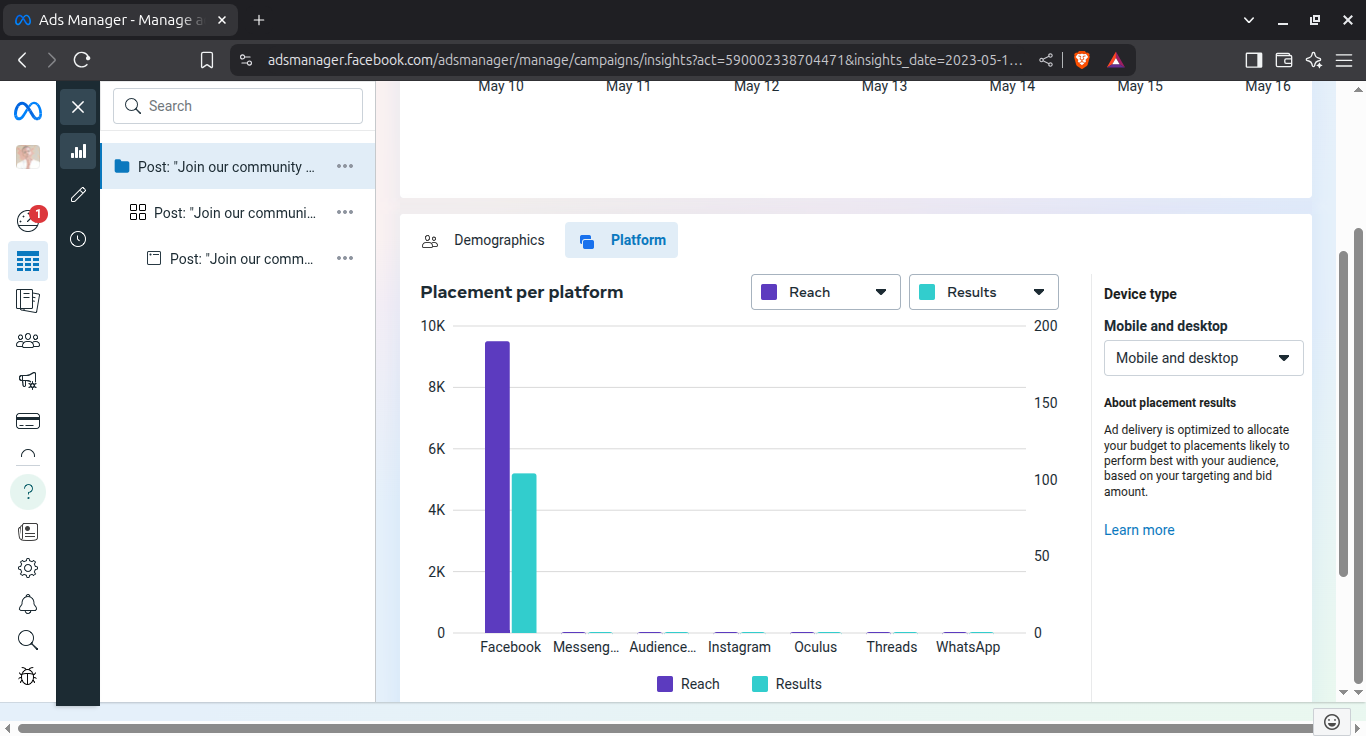This screenshot has height=736, width=1366.
Task: Click the bug report icon
Action: (x=28, y=676)
